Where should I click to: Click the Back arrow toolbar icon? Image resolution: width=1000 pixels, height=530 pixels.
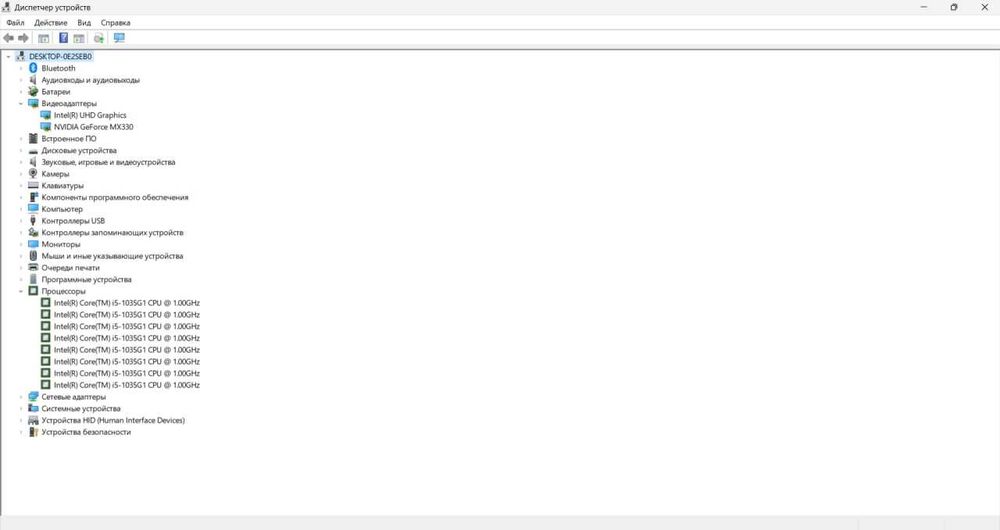tap(9, 38)
